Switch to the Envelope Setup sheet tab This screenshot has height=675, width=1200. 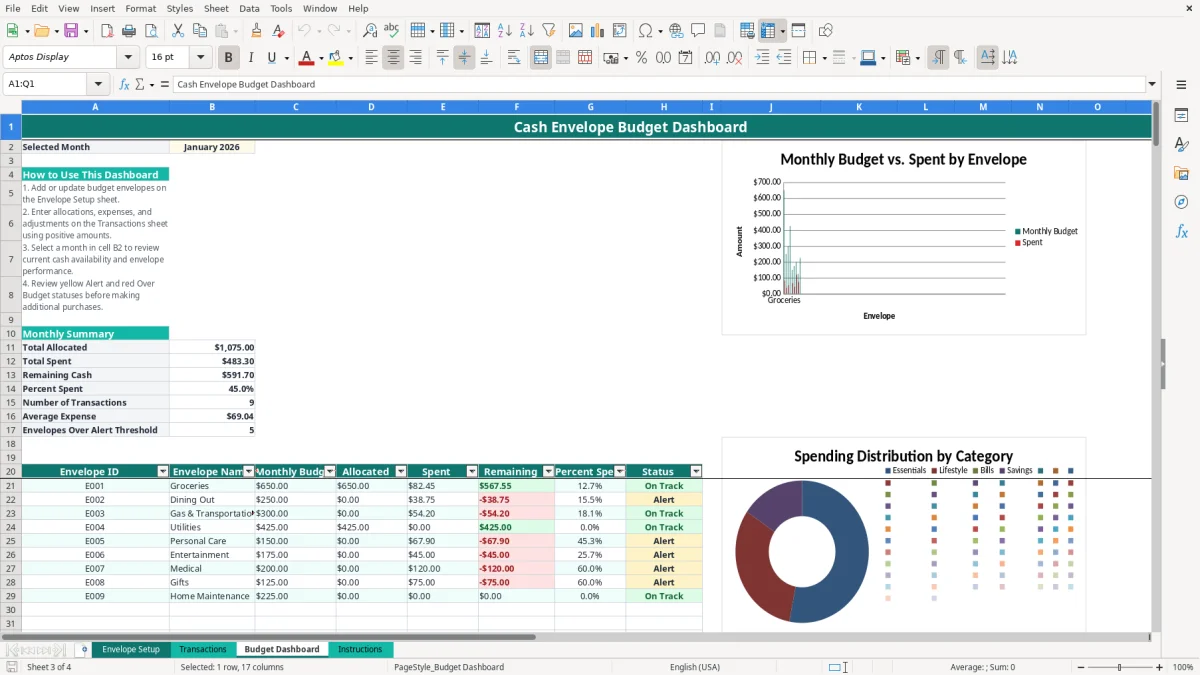click(x=131, y=649)
